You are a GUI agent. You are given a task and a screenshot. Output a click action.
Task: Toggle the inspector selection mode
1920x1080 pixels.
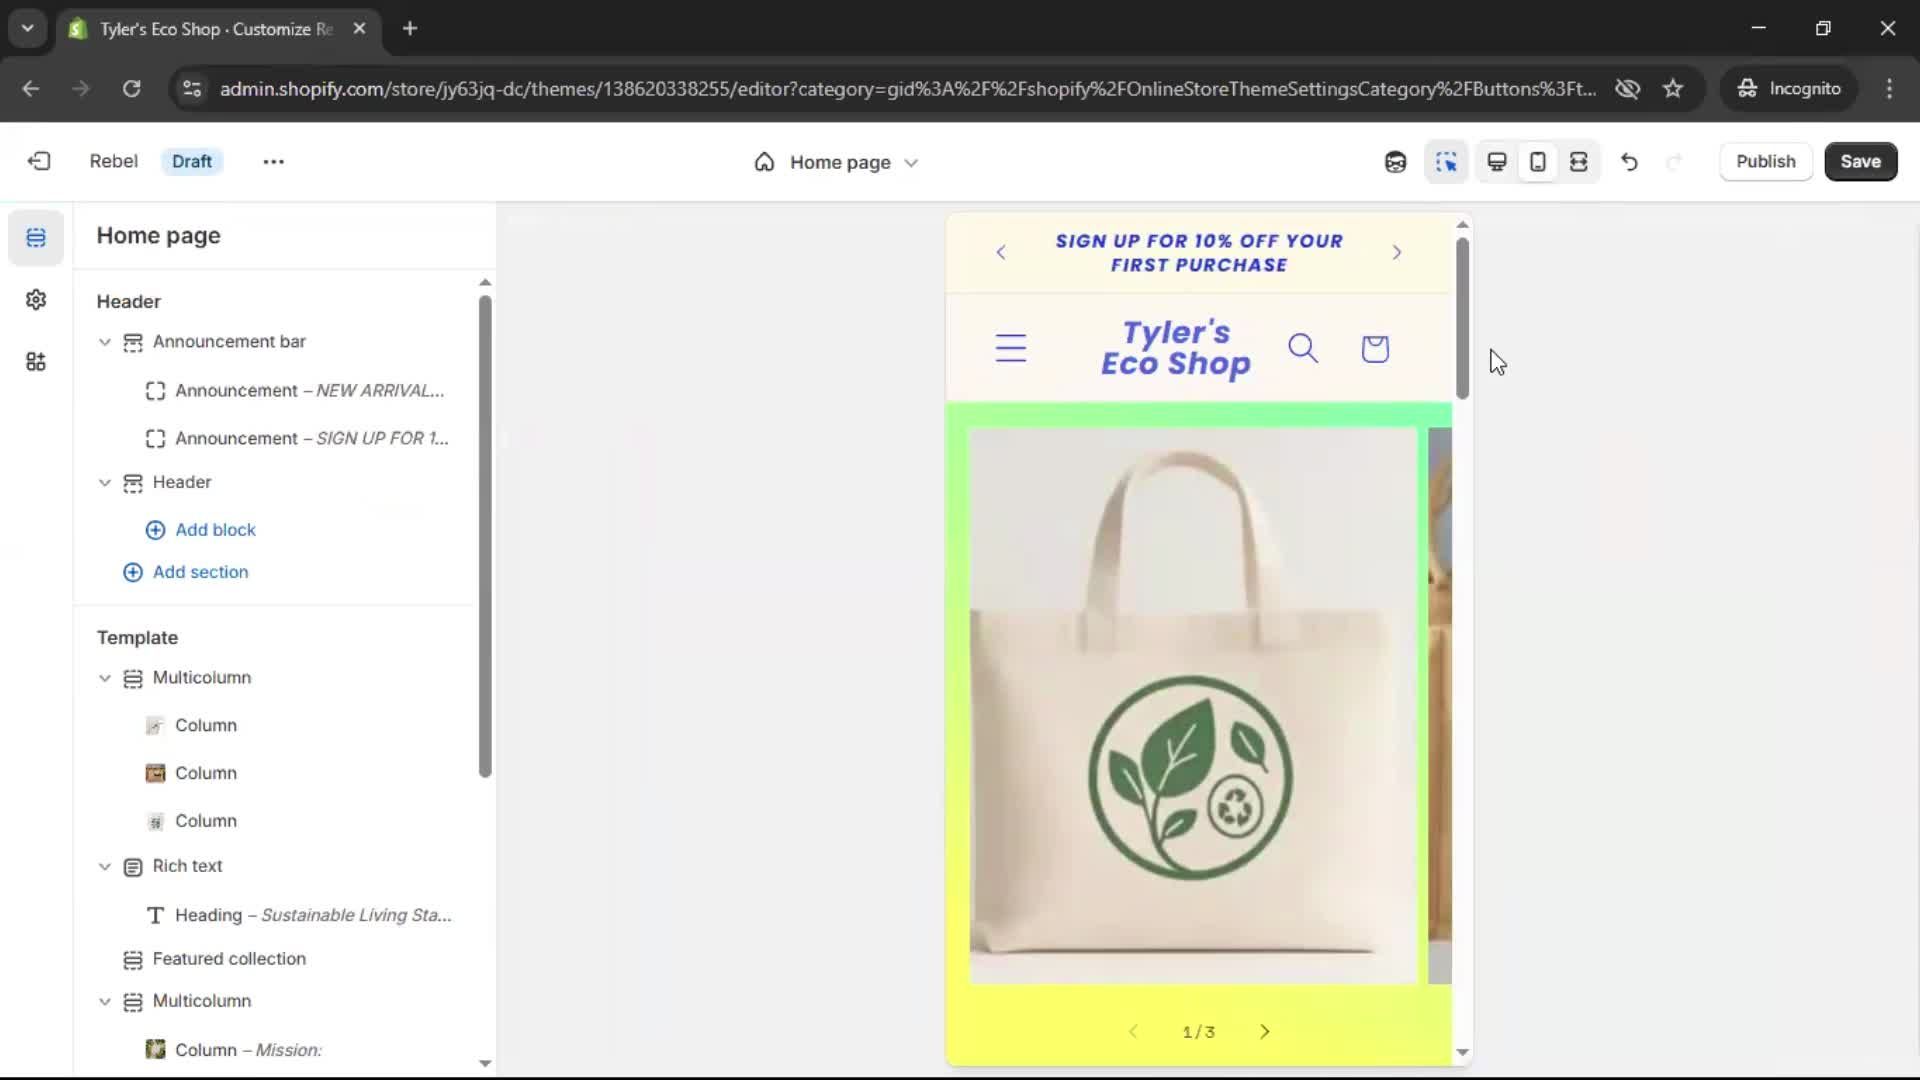(x=1446, y=162)
